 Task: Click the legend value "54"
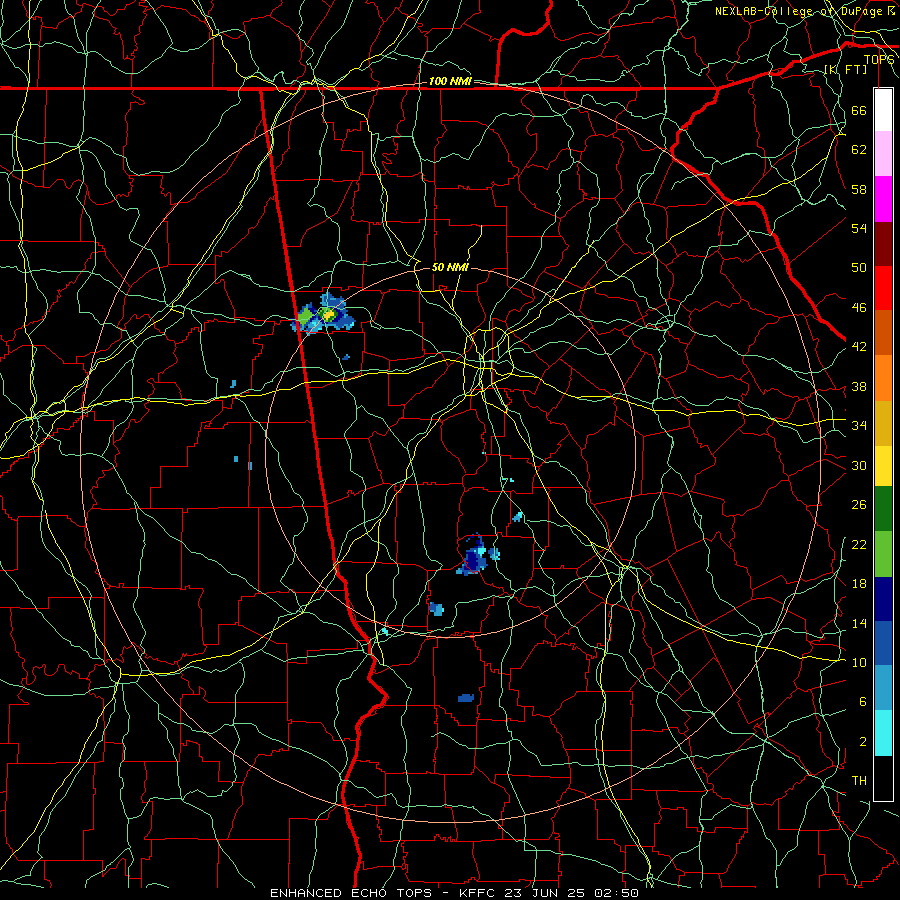tap(859, 228)
